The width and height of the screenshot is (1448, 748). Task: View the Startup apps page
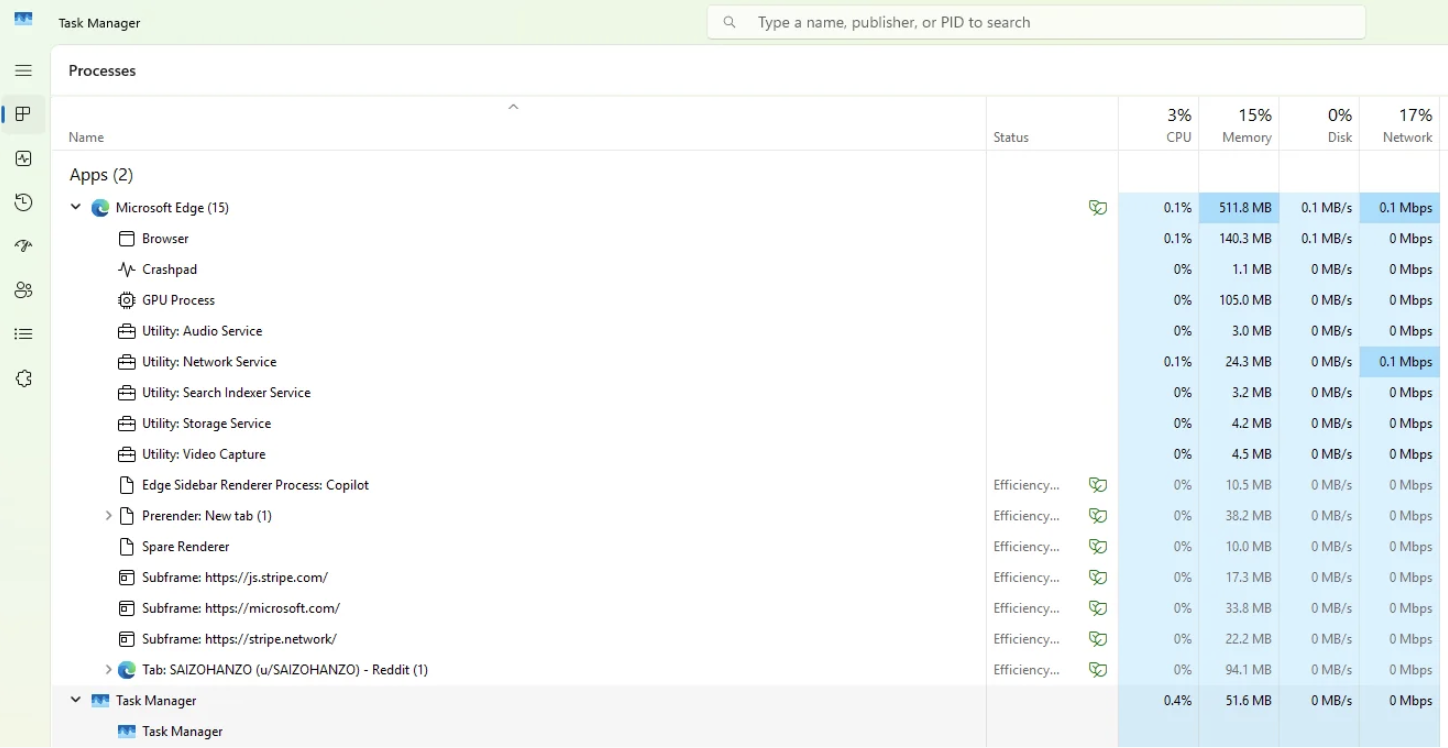23,245
